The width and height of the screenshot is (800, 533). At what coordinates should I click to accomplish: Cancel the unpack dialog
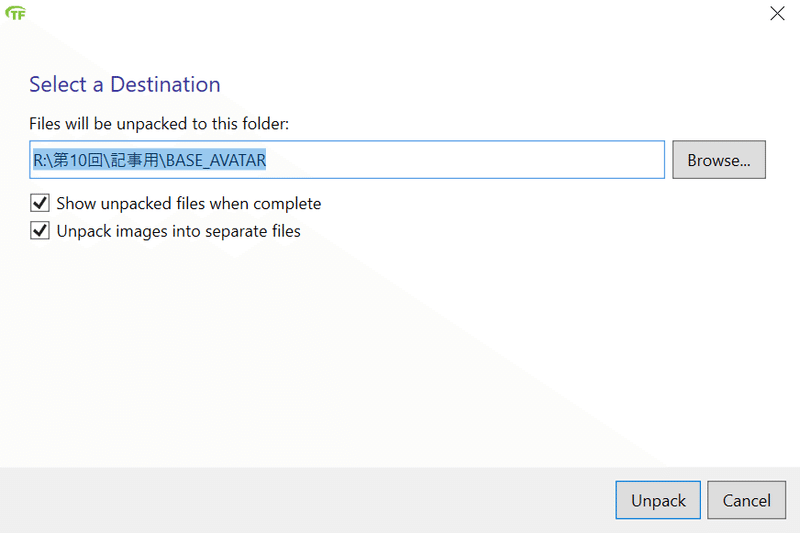pos(746,500)
